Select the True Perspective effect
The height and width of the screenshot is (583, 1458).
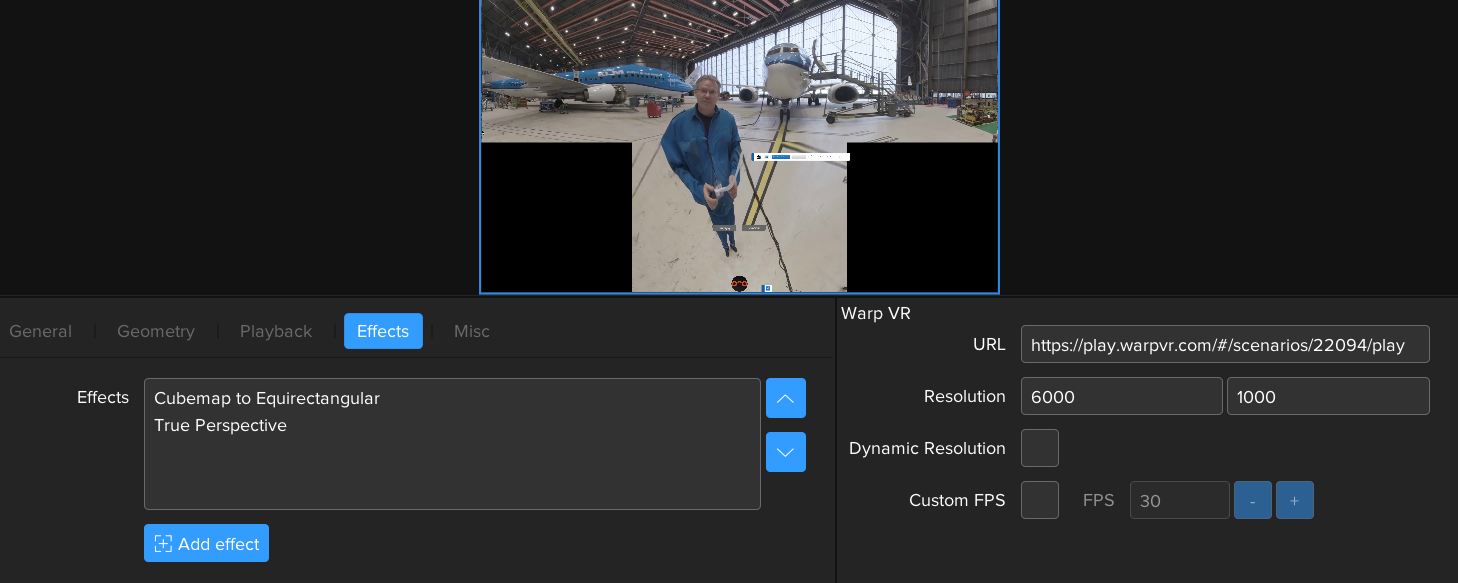221,425
